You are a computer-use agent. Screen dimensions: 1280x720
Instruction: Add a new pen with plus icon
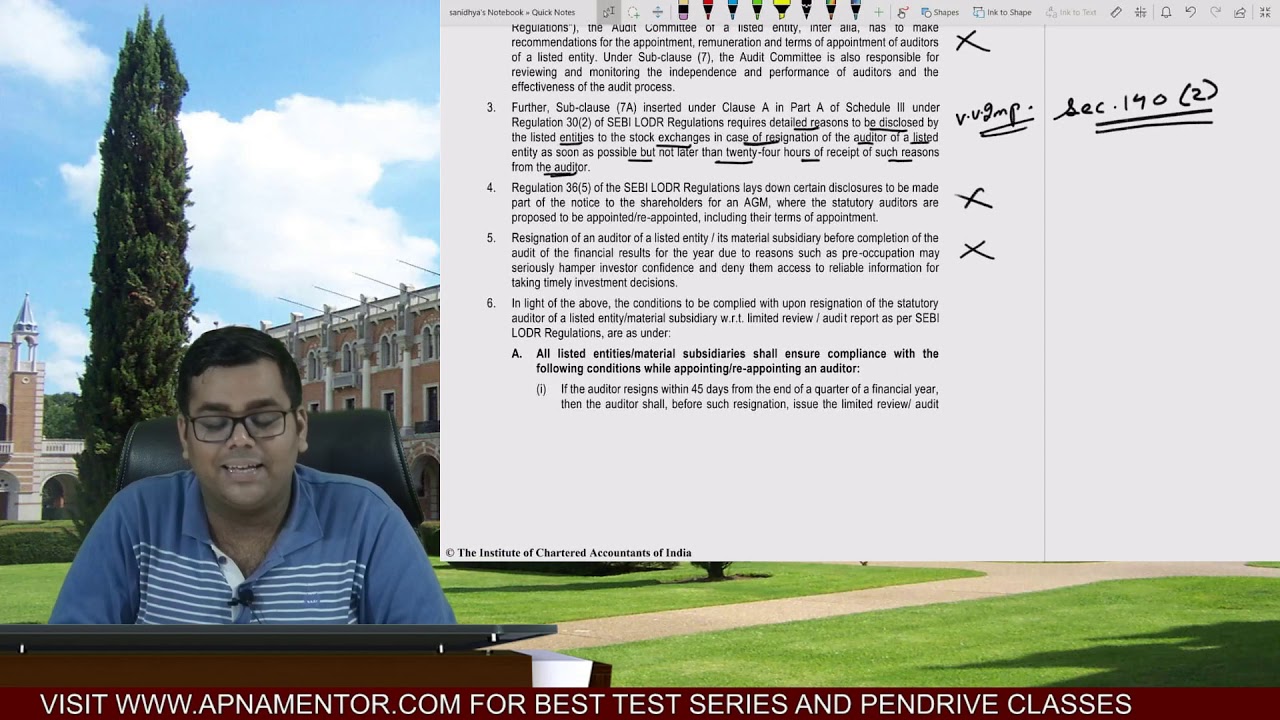tap(878, 12)
